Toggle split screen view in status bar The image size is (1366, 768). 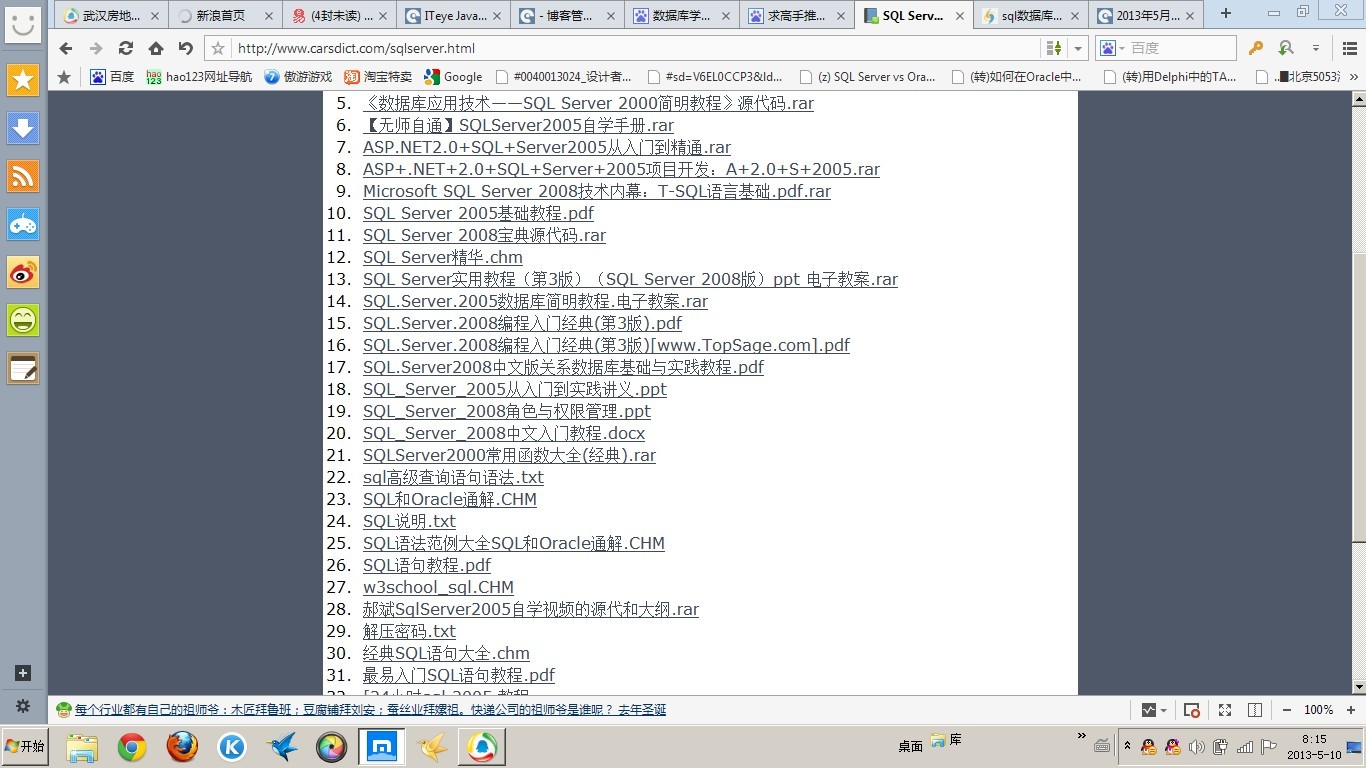[1255, 710]
